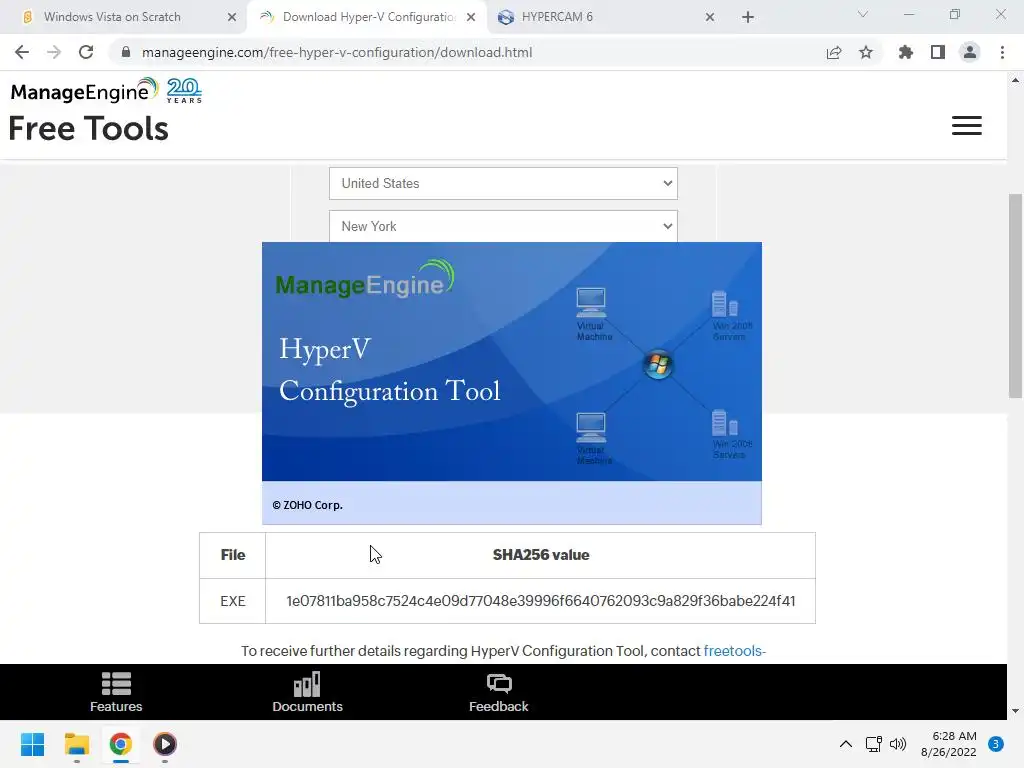Click the scrollbar down arrow
The image size is (1024, 768).
tap(1015, 711)
